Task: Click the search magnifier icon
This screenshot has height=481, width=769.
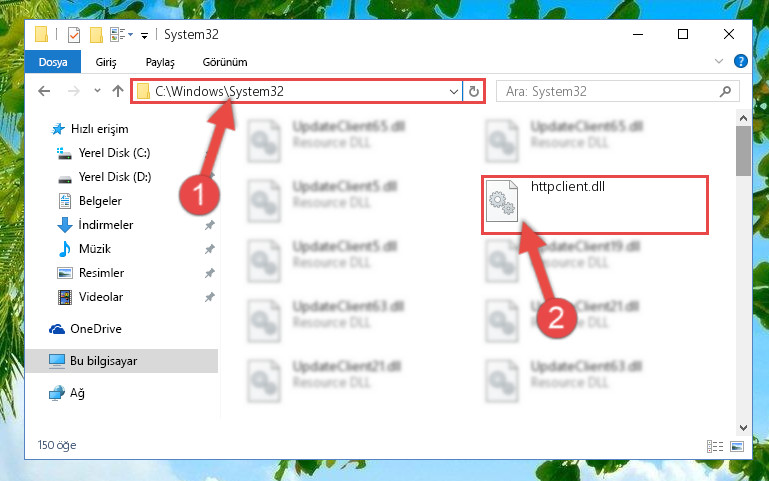Action: click(x=725, y=92)
